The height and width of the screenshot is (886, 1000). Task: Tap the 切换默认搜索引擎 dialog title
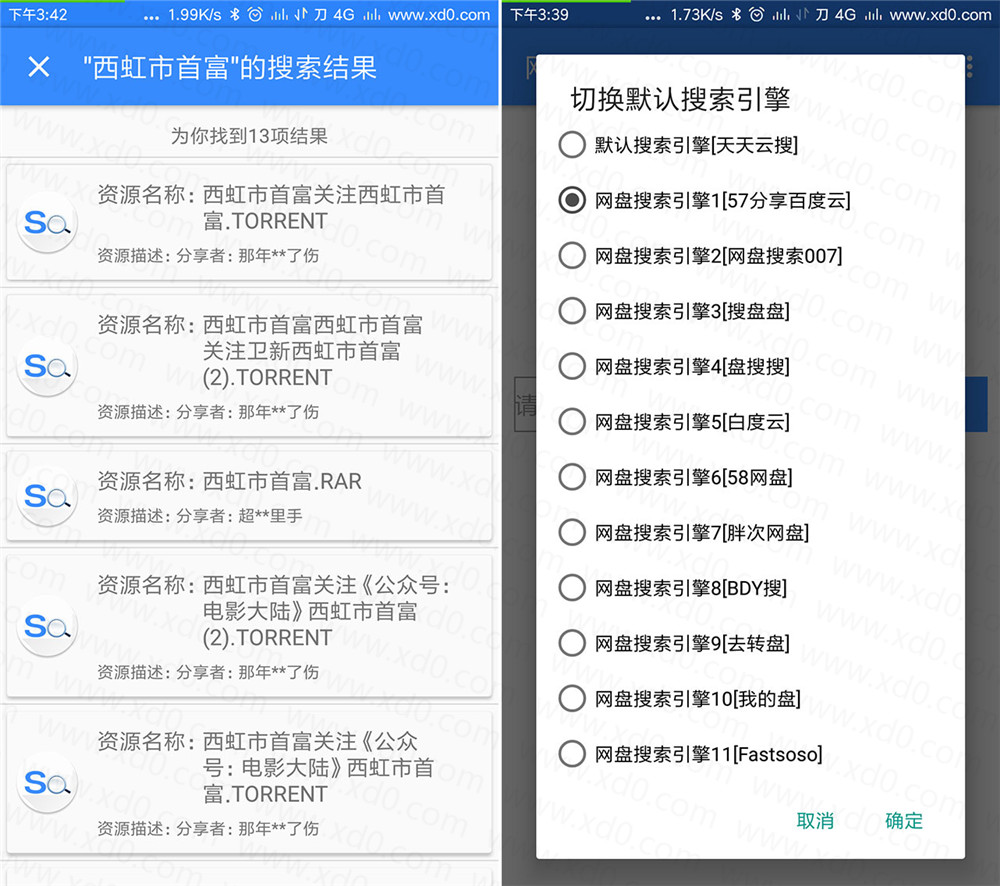680,100
